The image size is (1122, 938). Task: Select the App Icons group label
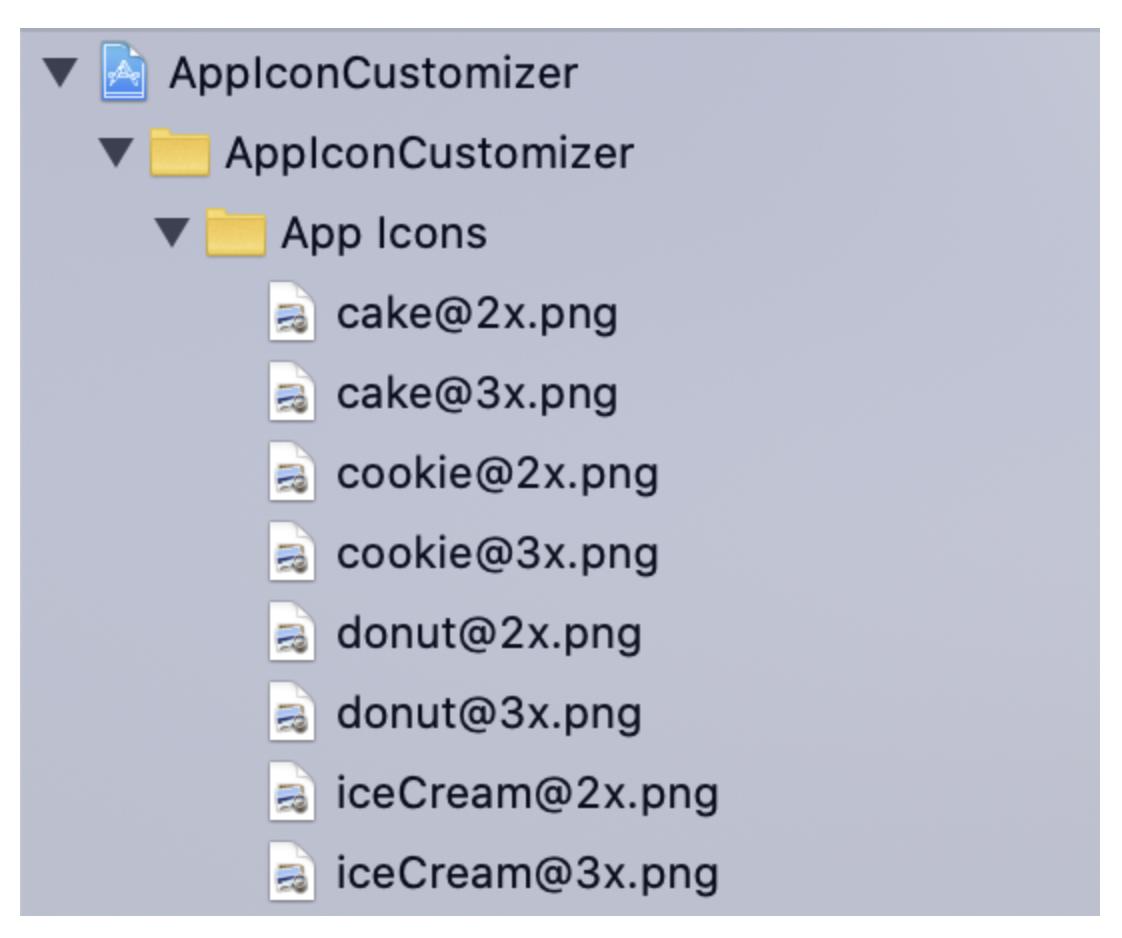click(384, 234)
